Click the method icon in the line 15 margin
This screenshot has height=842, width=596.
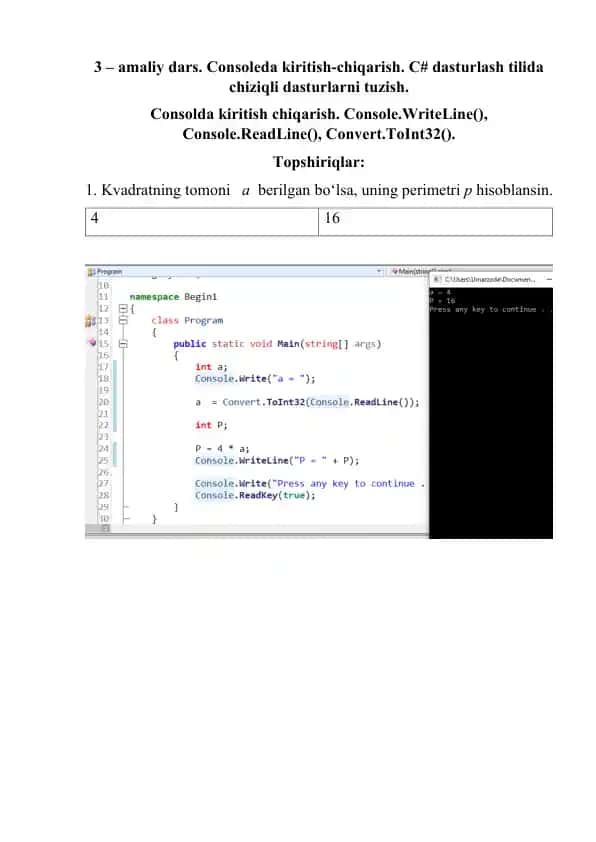[92, 343]
